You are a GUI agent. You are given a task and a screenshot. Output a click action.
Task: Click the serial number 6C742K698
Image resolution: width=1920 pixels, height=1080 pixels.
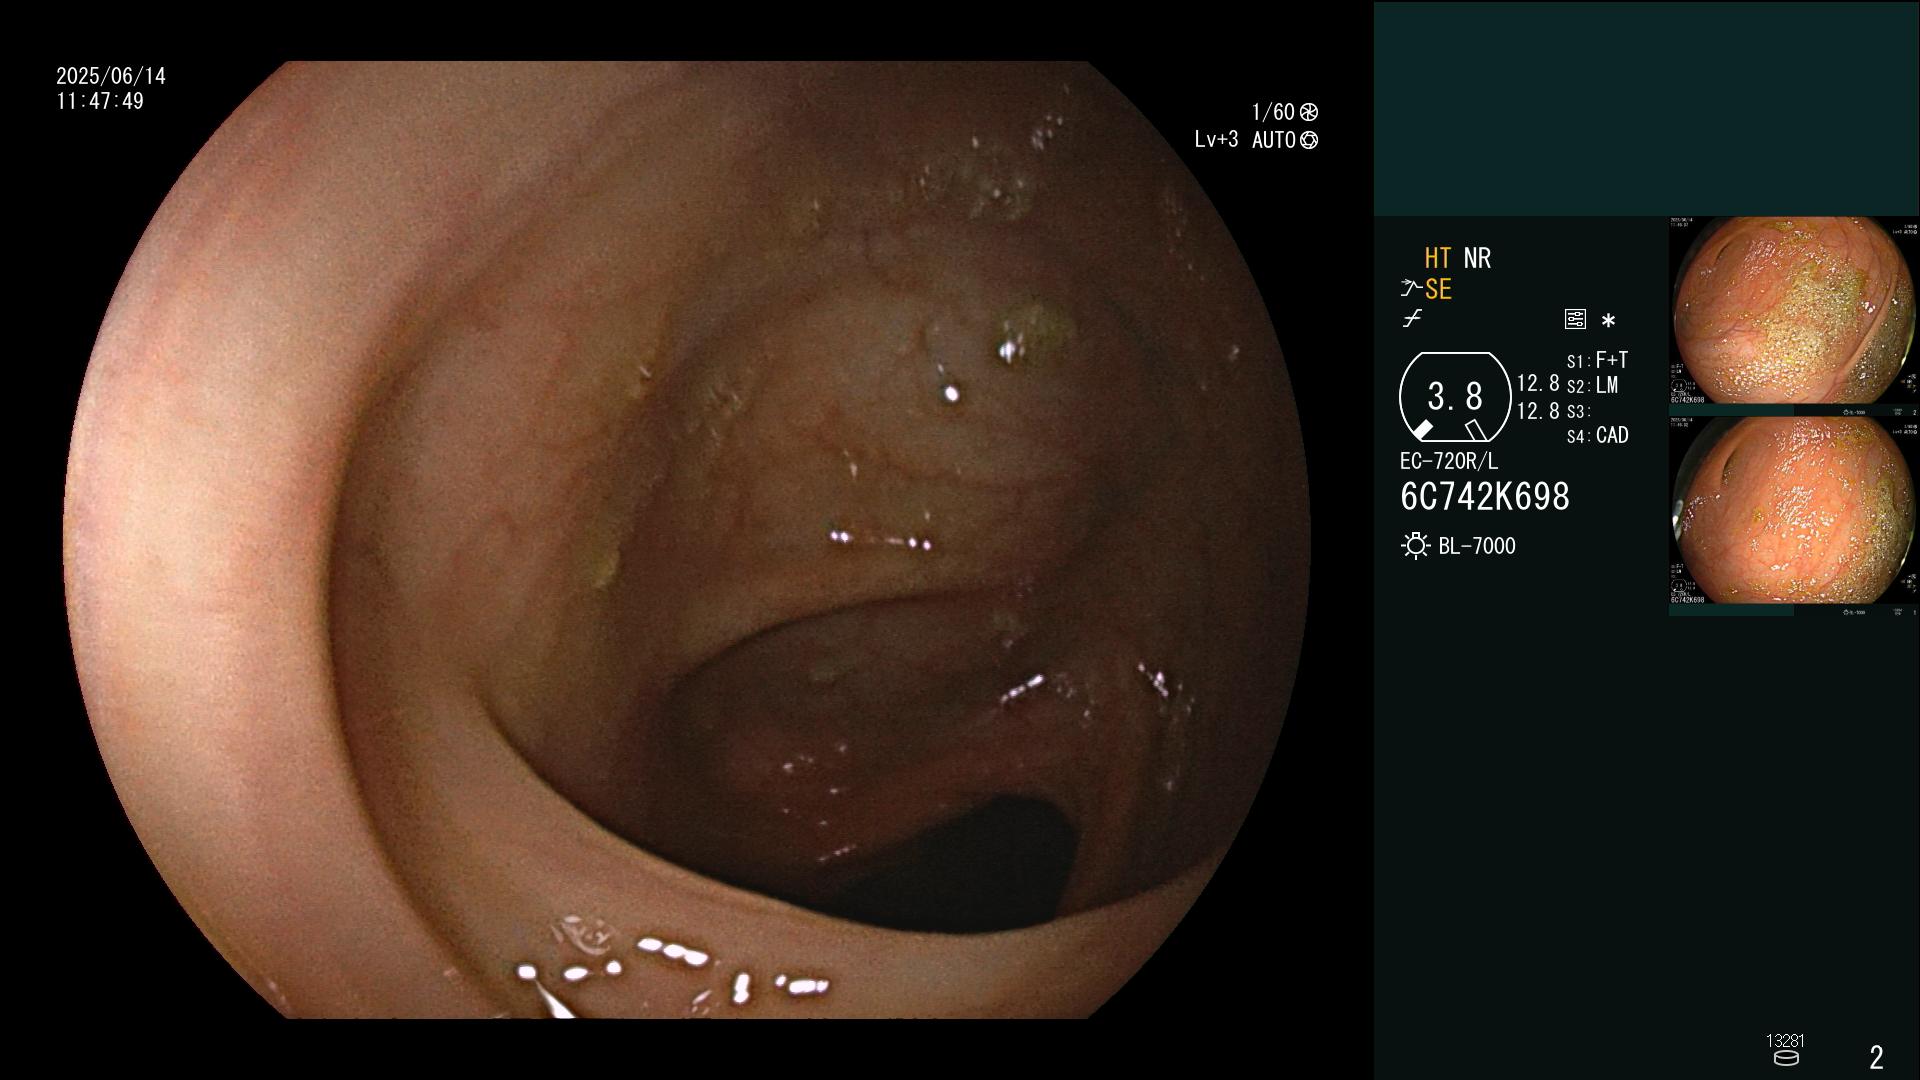pos(1485,497)
